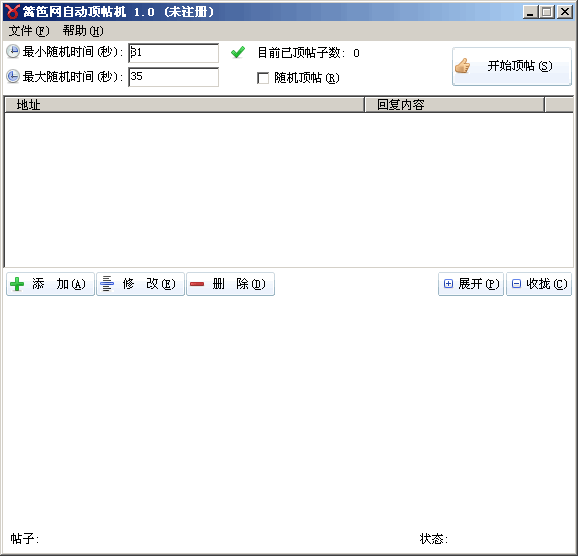This screenshot has height=556, width=578.
Task: Sort by the 地址 column header
Action: pyautogui.click(x=184, y=105)
